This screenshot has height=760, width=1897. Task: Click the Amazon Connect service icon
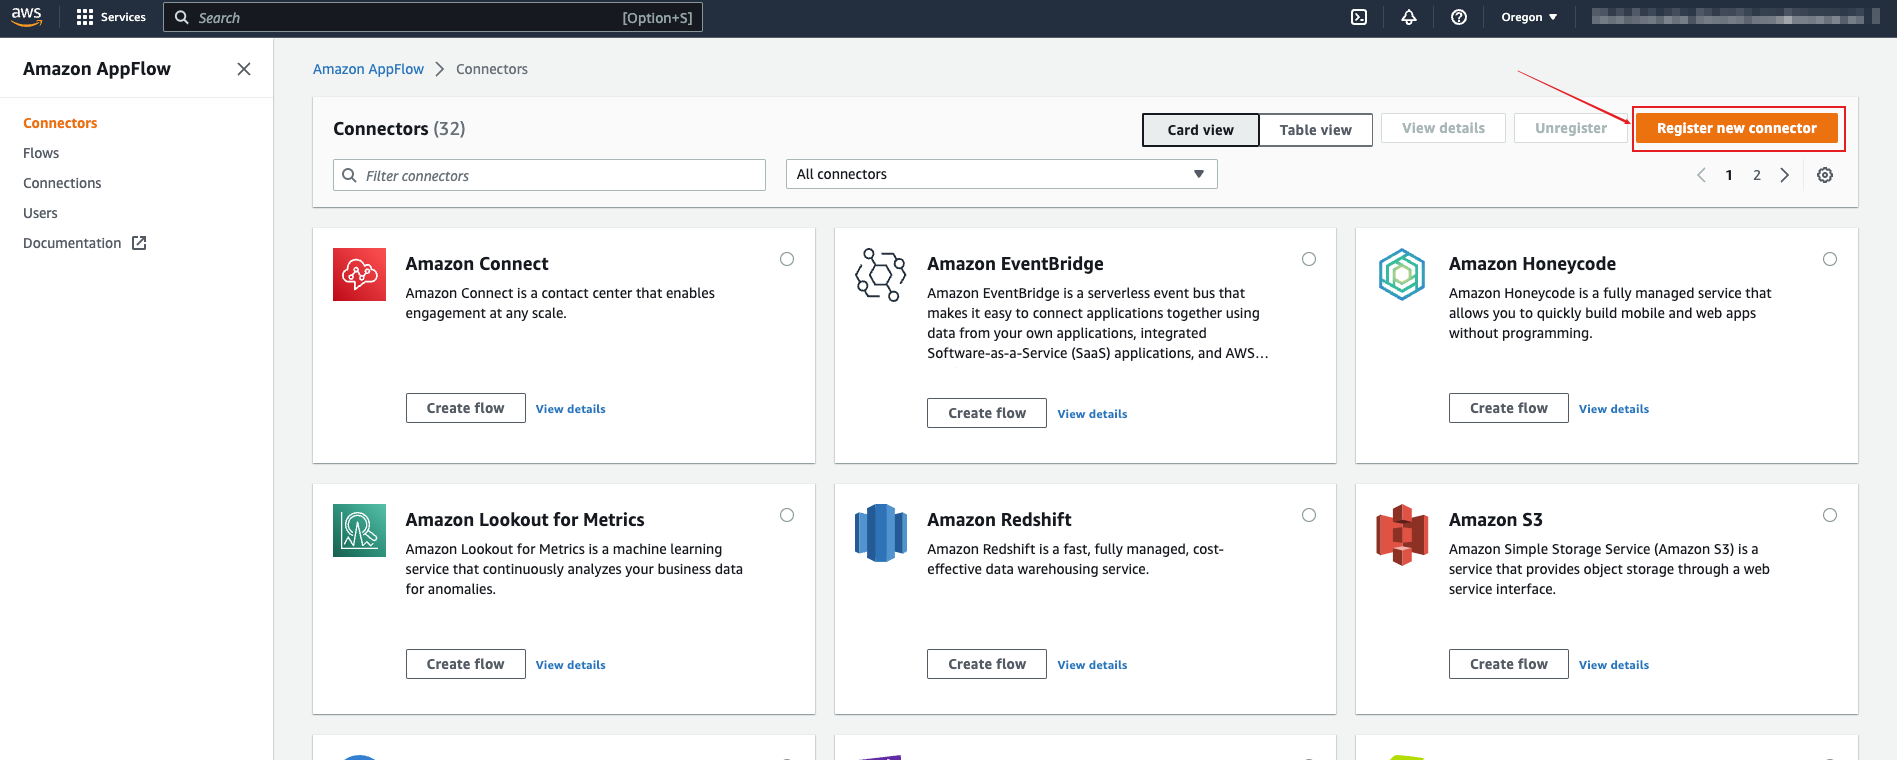[x=359, y=274]
